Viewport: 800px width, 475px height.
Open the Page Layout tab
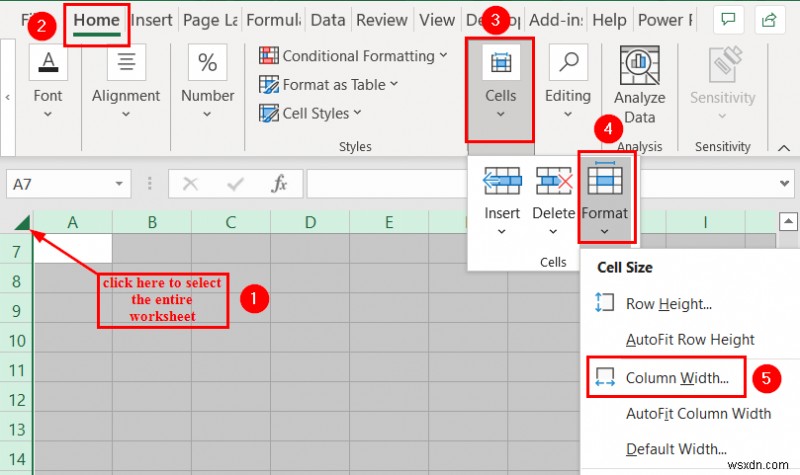[x=210, y=20]
